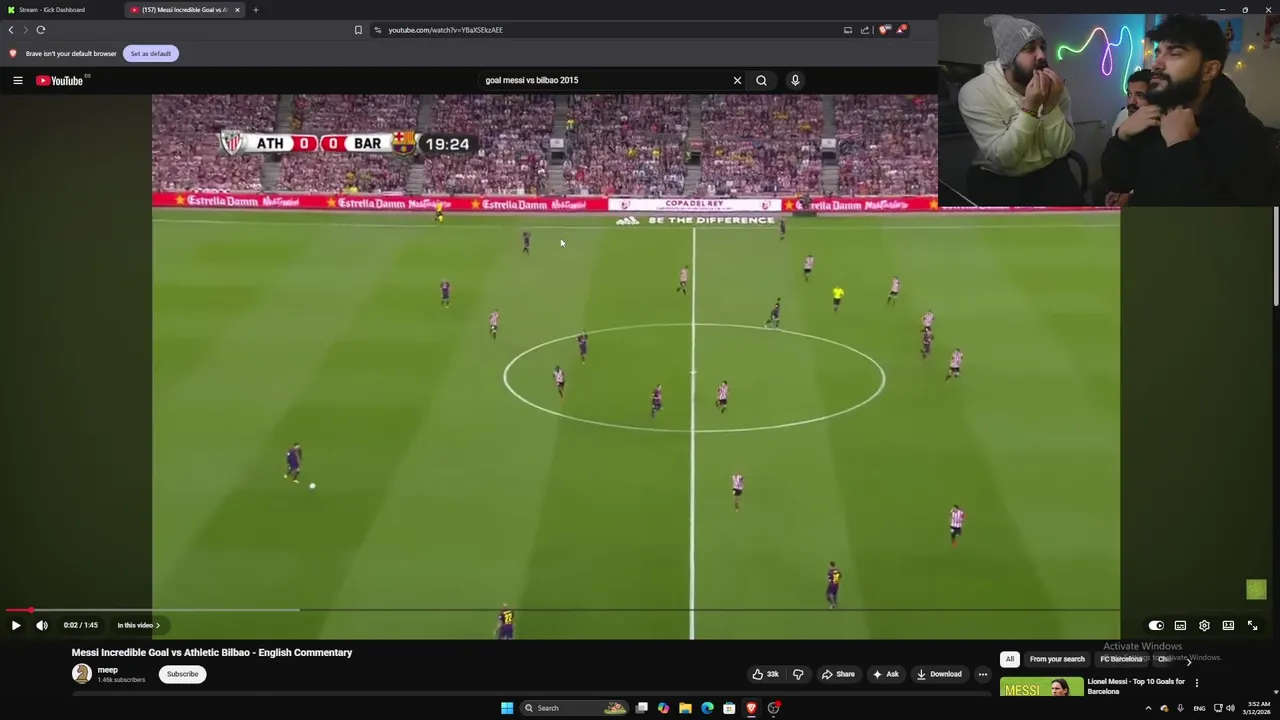Show hidden system tray icons chevron
Image resolution: width=1280 pixels, height=720 pixels.
point(1148,708)
